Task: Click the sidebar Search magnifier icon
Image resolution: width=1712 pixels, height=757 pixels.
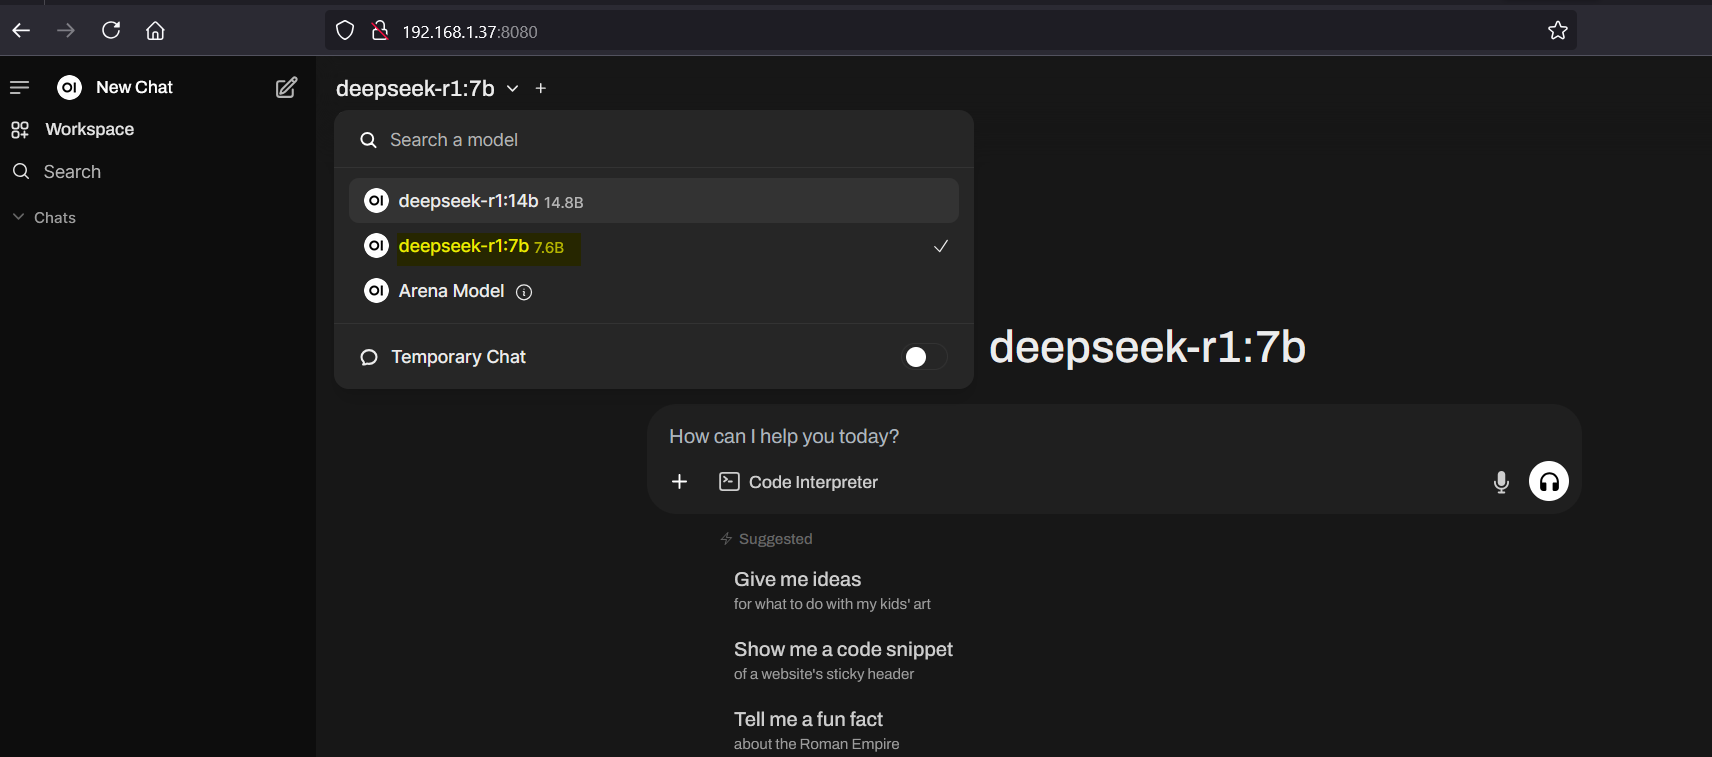Action: pyautogui.click(x=21, y=171)
